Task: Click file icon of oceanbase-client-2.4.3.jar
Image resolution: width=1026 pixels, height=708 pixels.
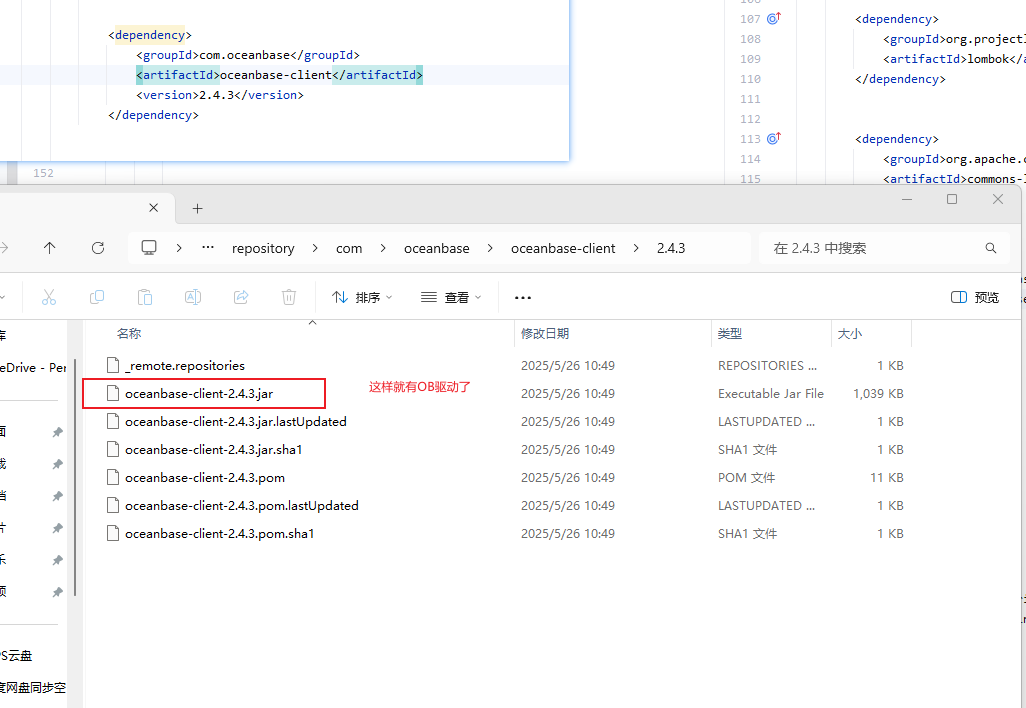Action: [113, 393]
